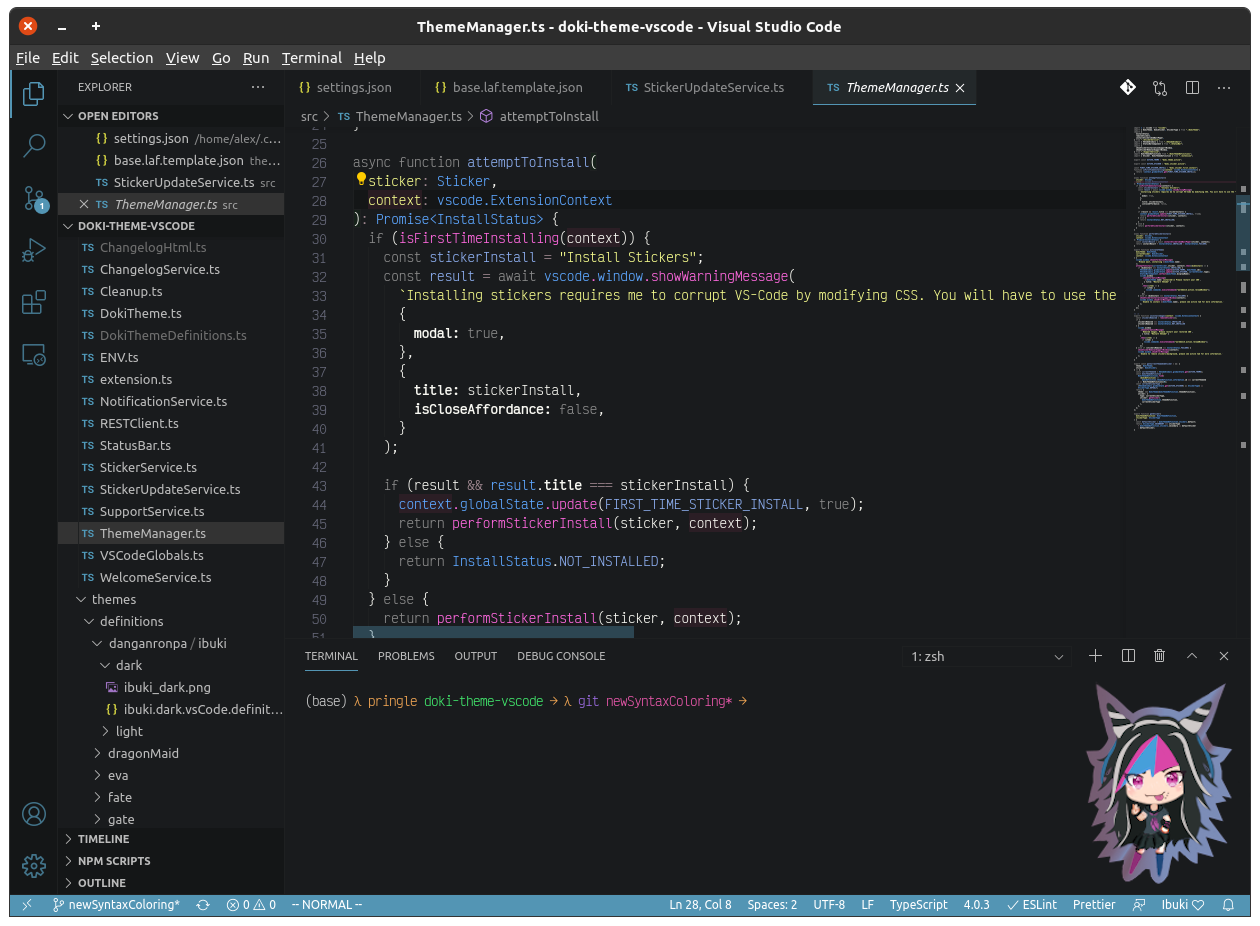The height and width of the screenshot is (926, 1260).
Task: Open extension.ts in the explorer
Action: tap(171, 379)
